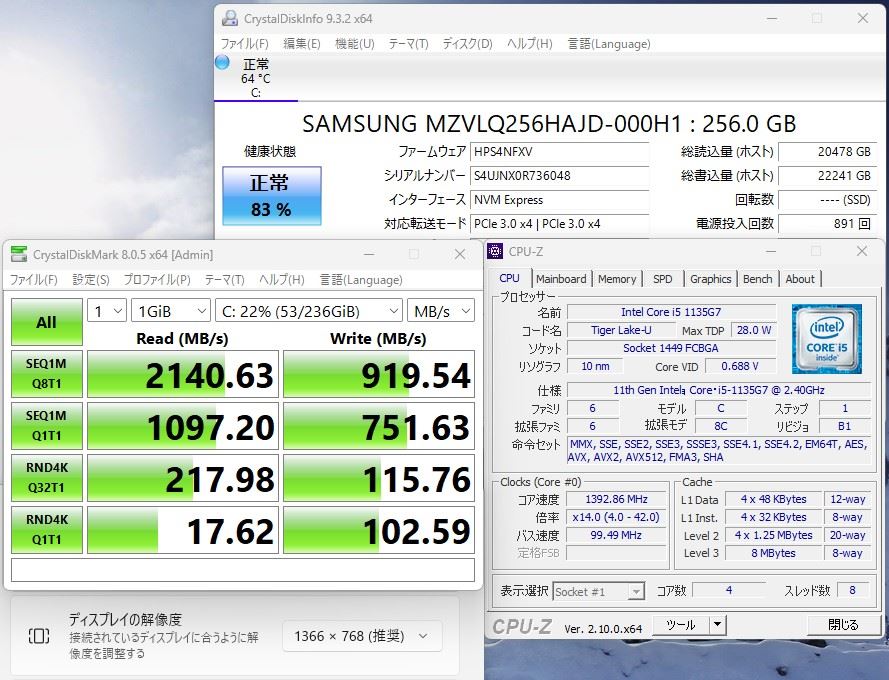Click the RND4K Q32T1 write result 115.76

pyautogui.click(x=379, y=478)
